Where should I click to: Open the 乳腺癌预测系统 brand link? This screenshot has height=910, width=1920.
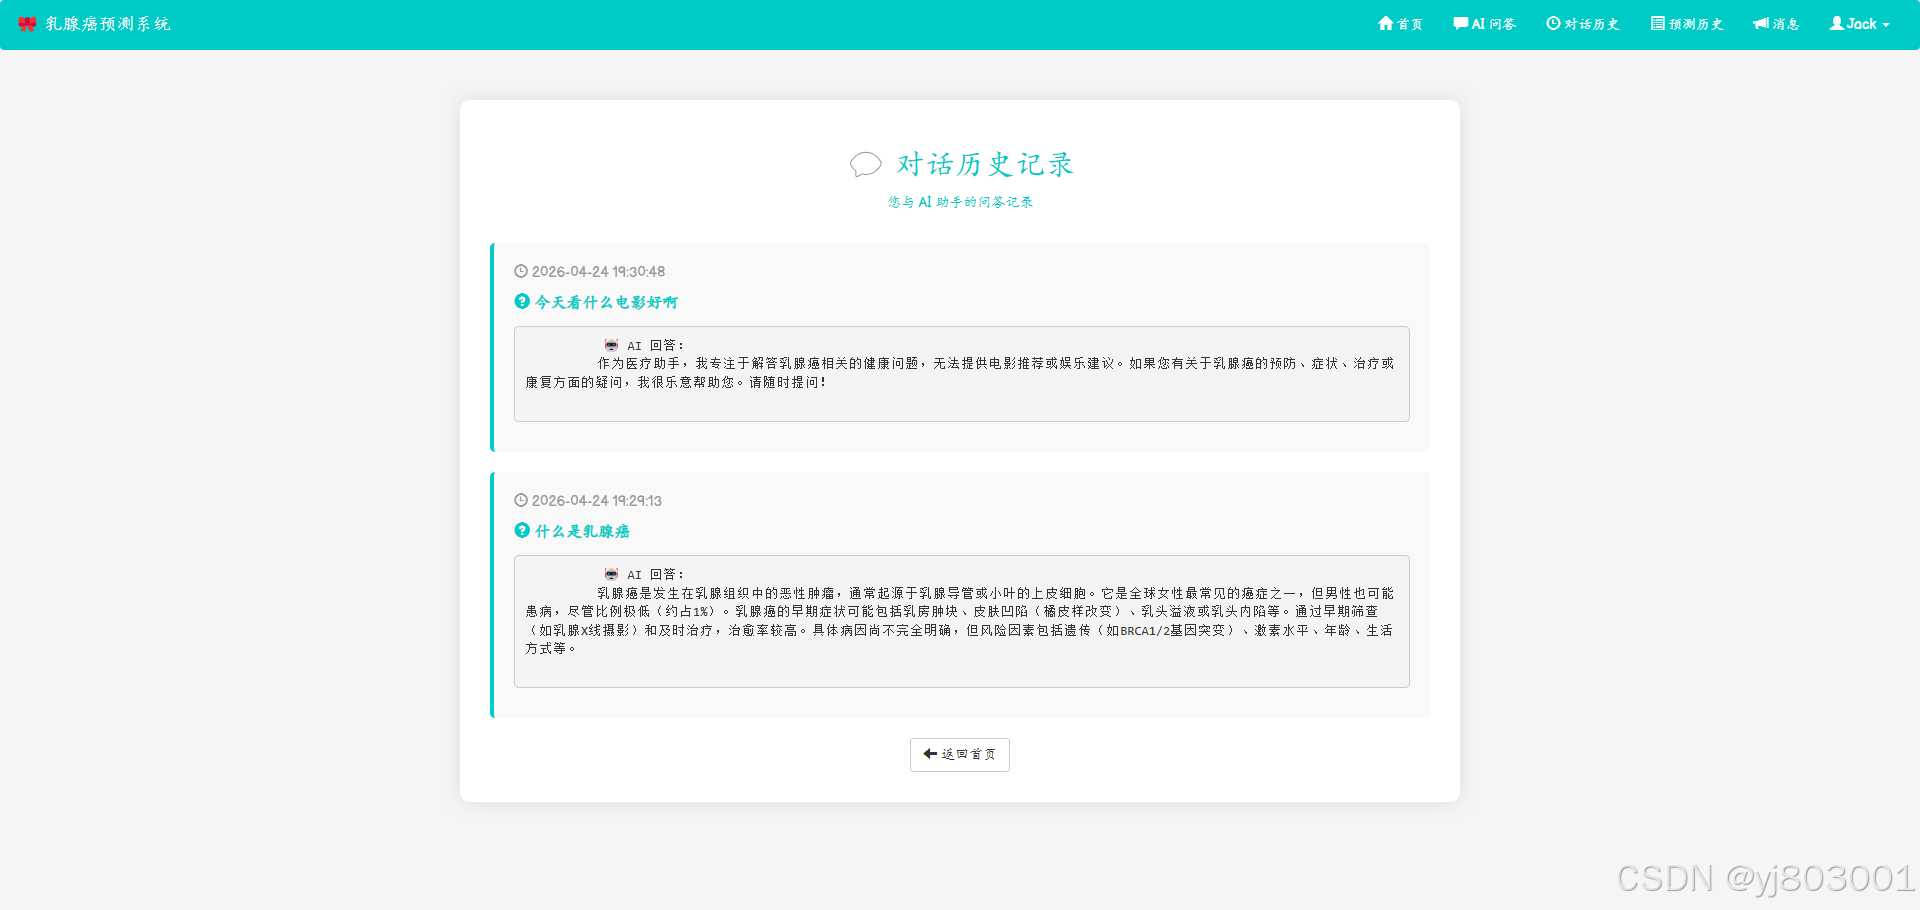click(x=95, y=24)
